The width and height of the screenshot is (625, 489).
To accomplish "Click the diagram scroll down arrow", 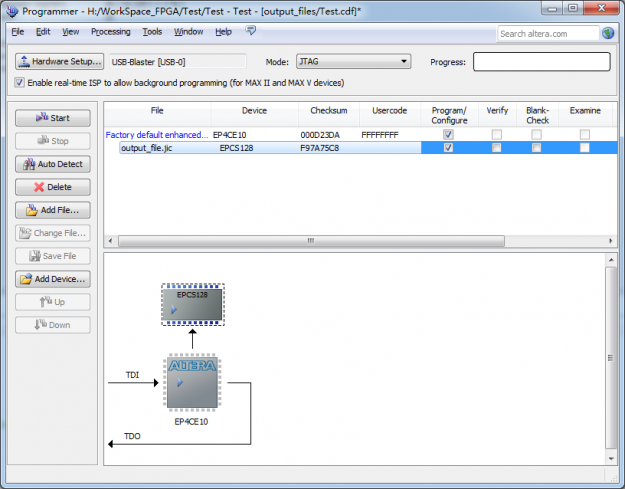I will click(x=611, y=459).
